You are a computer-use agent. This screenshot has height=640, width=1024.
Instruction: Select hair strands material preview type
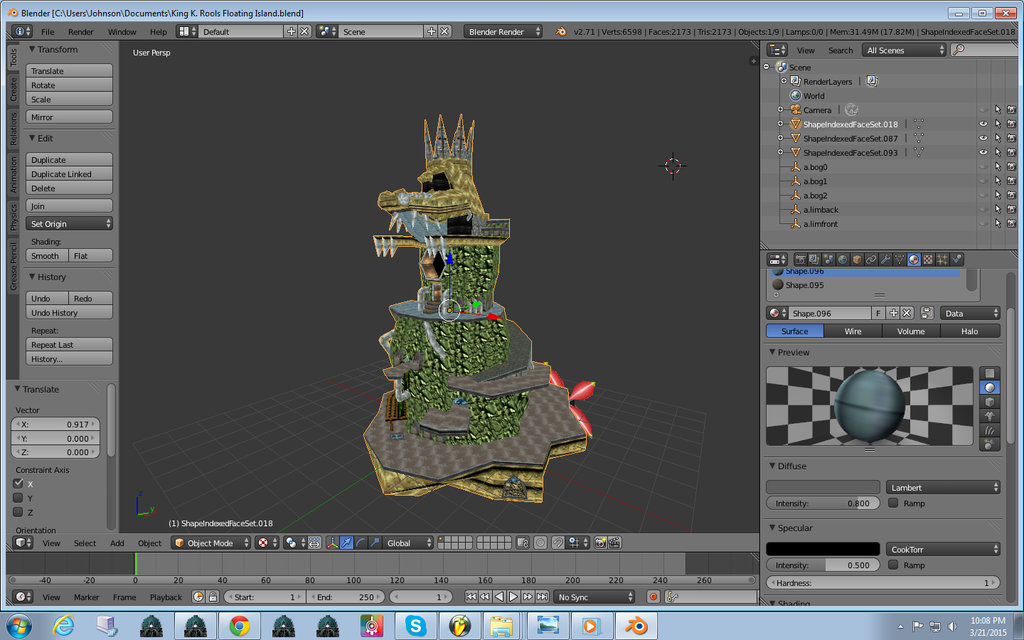(x=989, y=431)
